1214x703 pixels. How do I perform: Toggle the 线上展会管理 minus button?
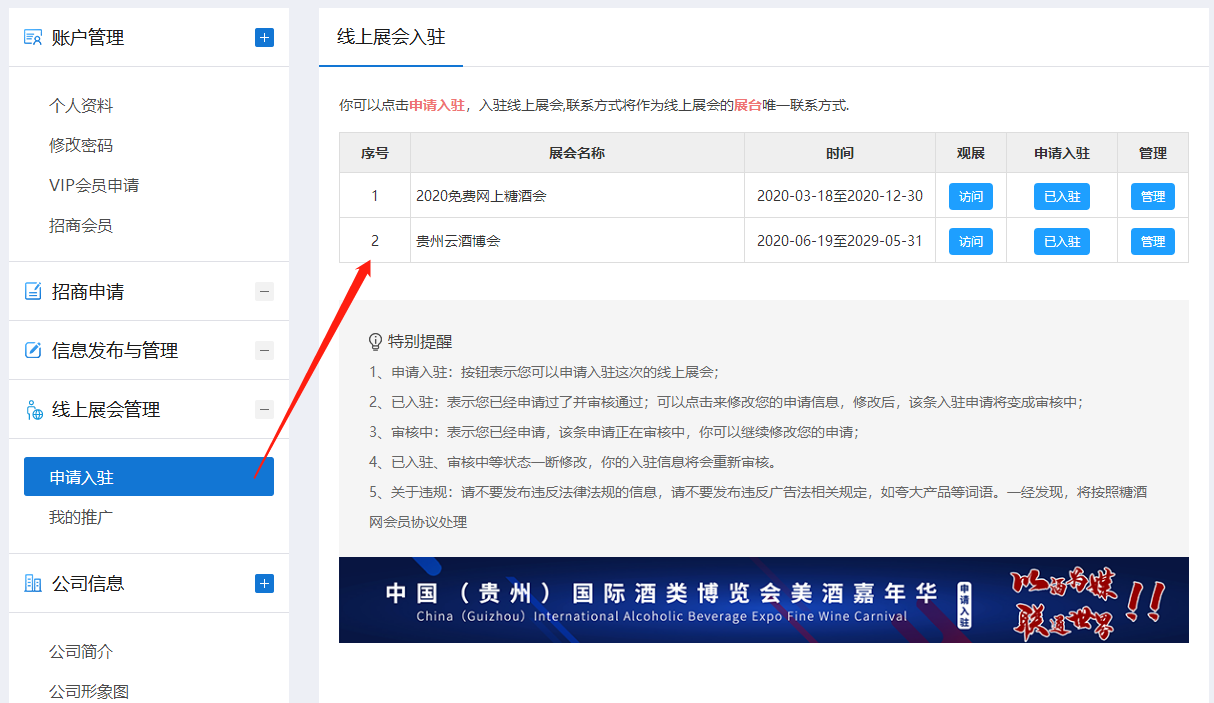[264, 410]
